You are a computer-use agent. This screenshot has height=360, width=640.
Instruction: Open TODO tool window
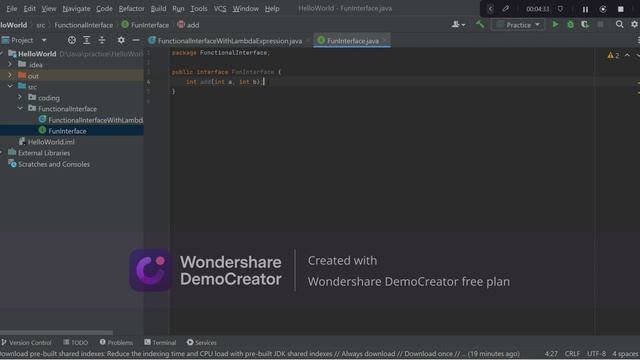click(x=76, y=342)
